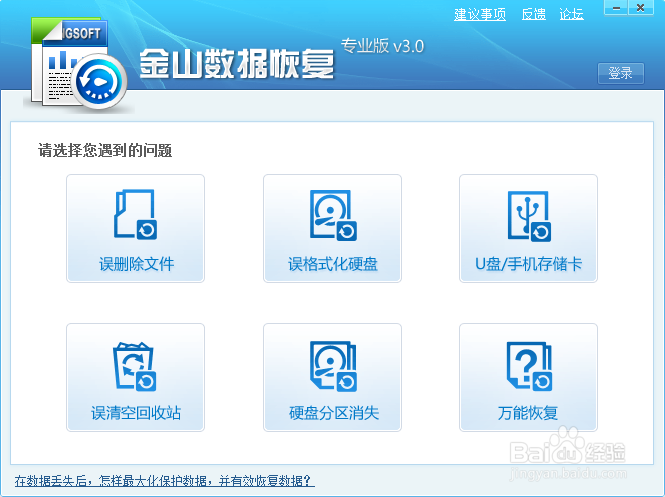Open the 误删除文件 recovery option
665x497 pixels.
[x=135, y=228]
